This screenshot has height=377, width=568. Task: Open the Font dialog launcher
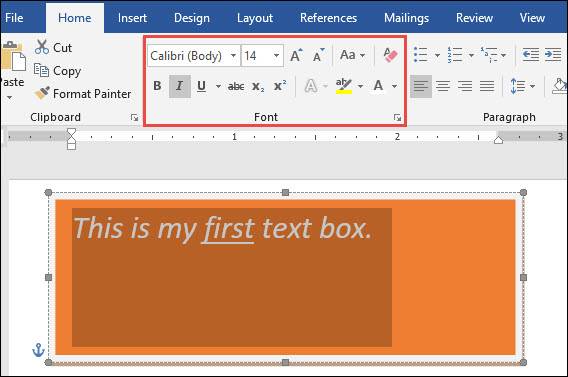397,117
